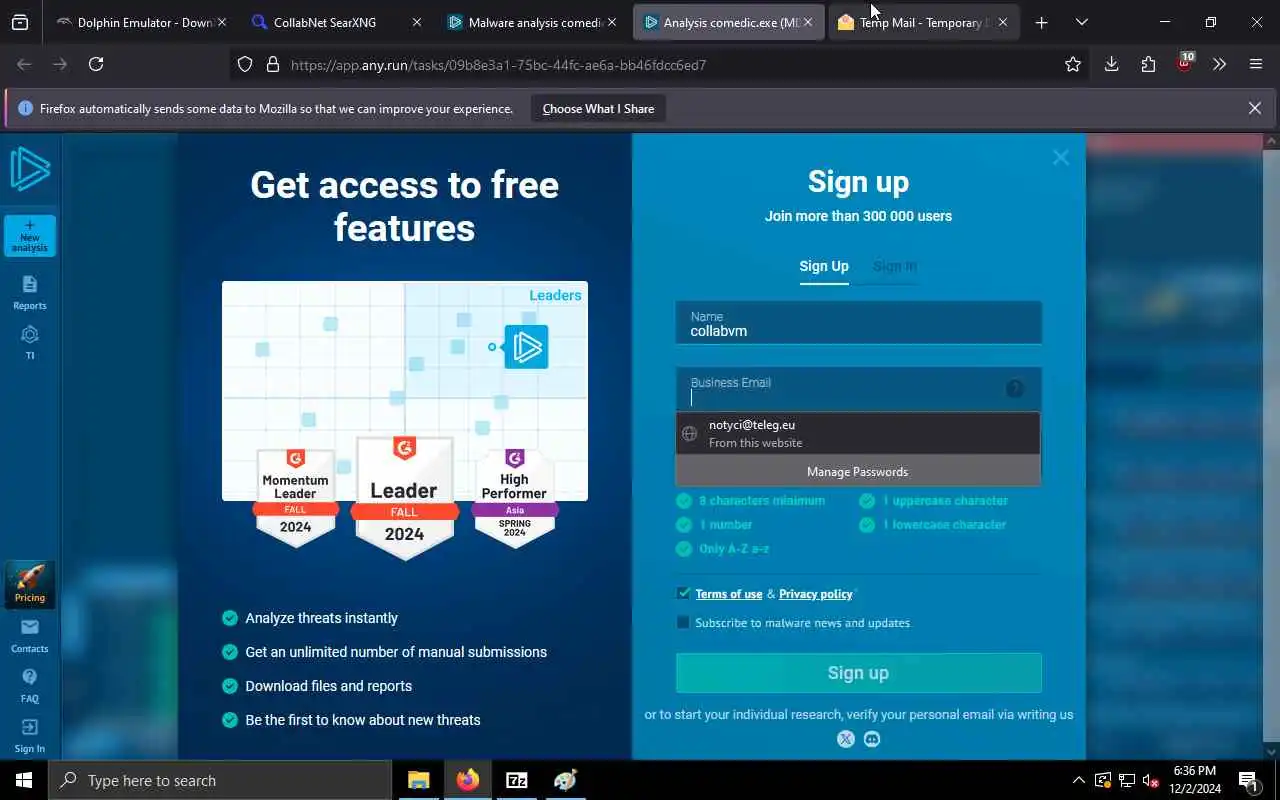Open the Terms of use link
1280x800 pixels.
pyautogui.click(x=729, y=594)
